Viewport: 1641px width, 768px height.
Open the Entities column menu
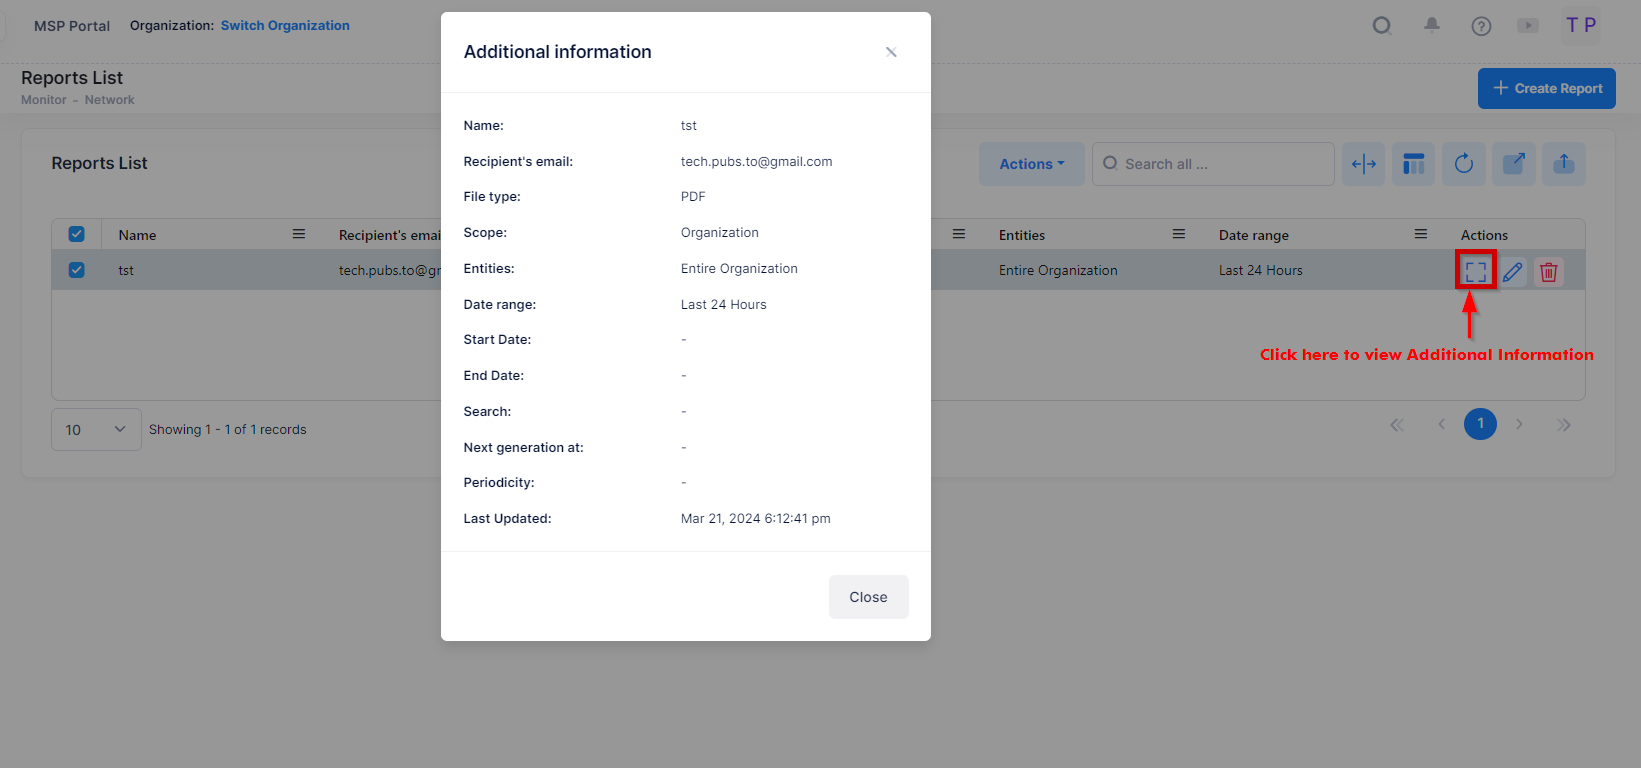click(x=1179, y=234)
